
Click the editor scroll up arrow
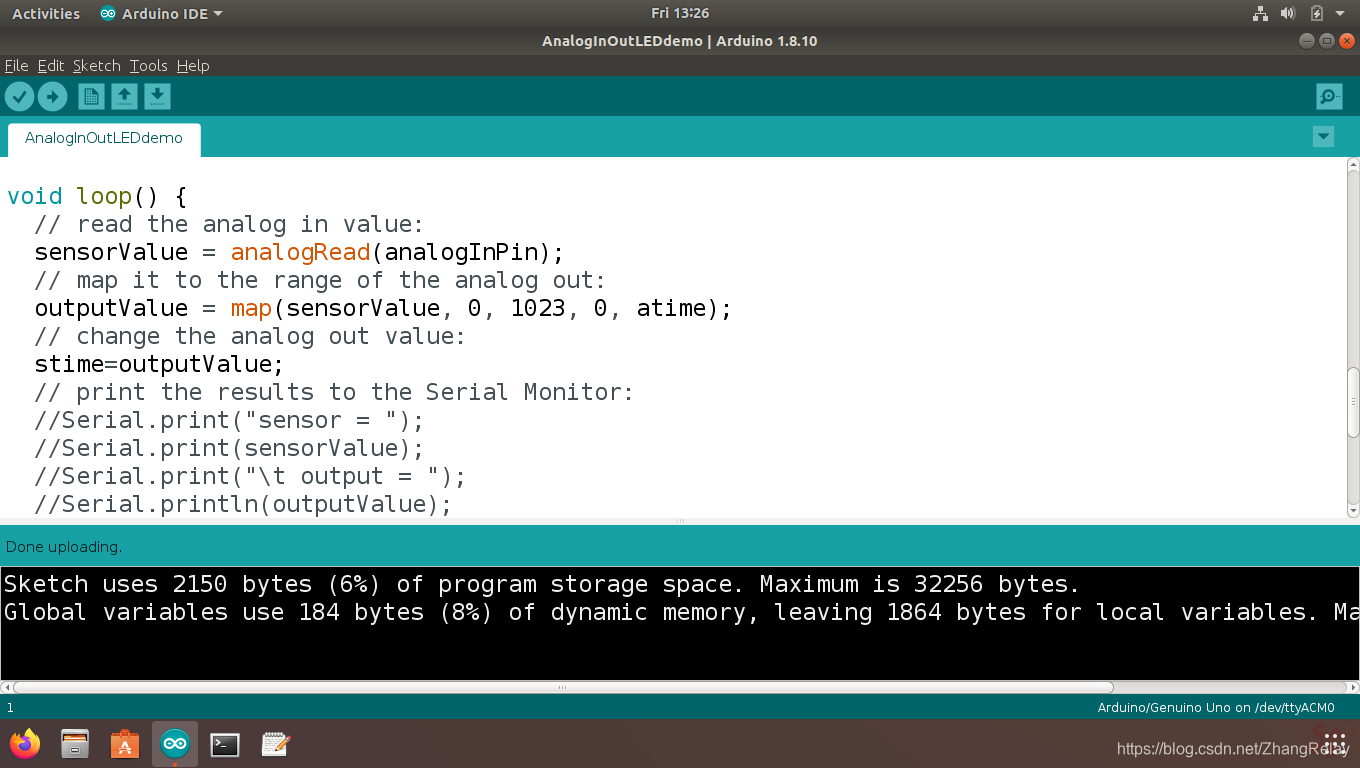click(x=1353, y=165)
